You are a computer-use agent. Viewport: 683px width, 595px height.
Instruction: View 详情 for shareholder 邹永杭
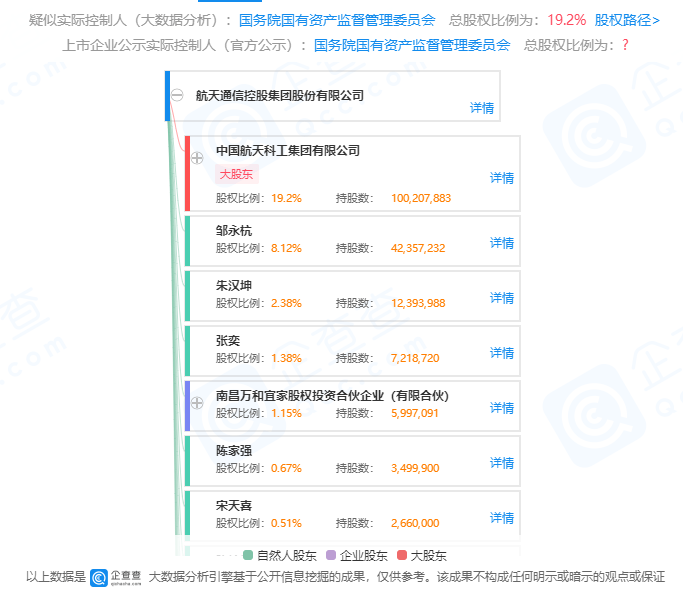click(501, 243)
